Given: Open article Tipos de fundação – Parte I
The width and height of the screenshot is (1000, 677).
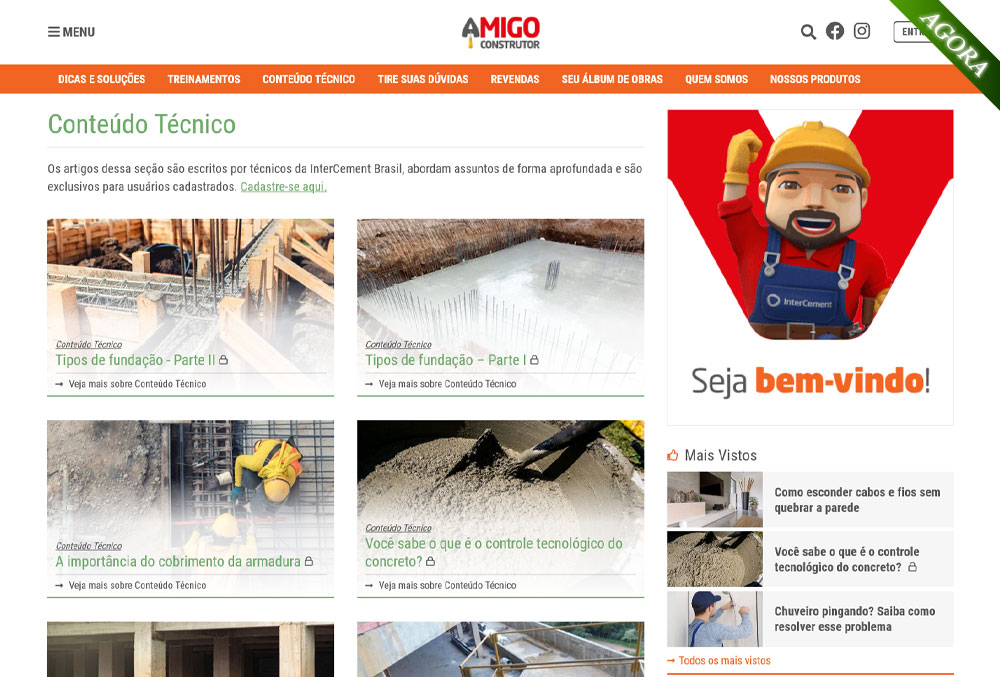Looking at the screenshot, I should click(x=446, y=360).
